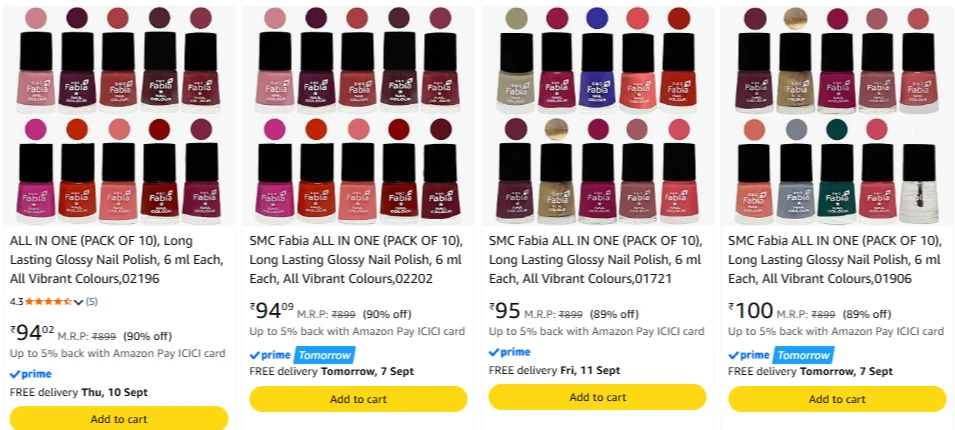The height and width of the screenshot is (430, 955).
Task: Open the 02202 nail polish product image
Action: (358, 116)
